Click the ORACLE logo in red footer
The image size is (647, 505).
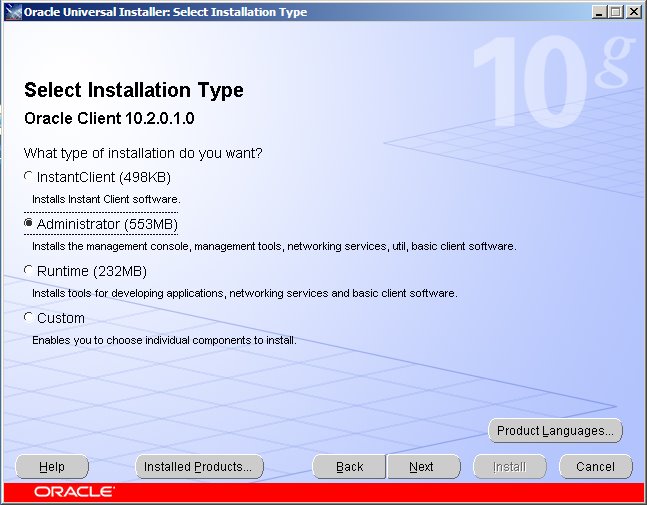74,492
